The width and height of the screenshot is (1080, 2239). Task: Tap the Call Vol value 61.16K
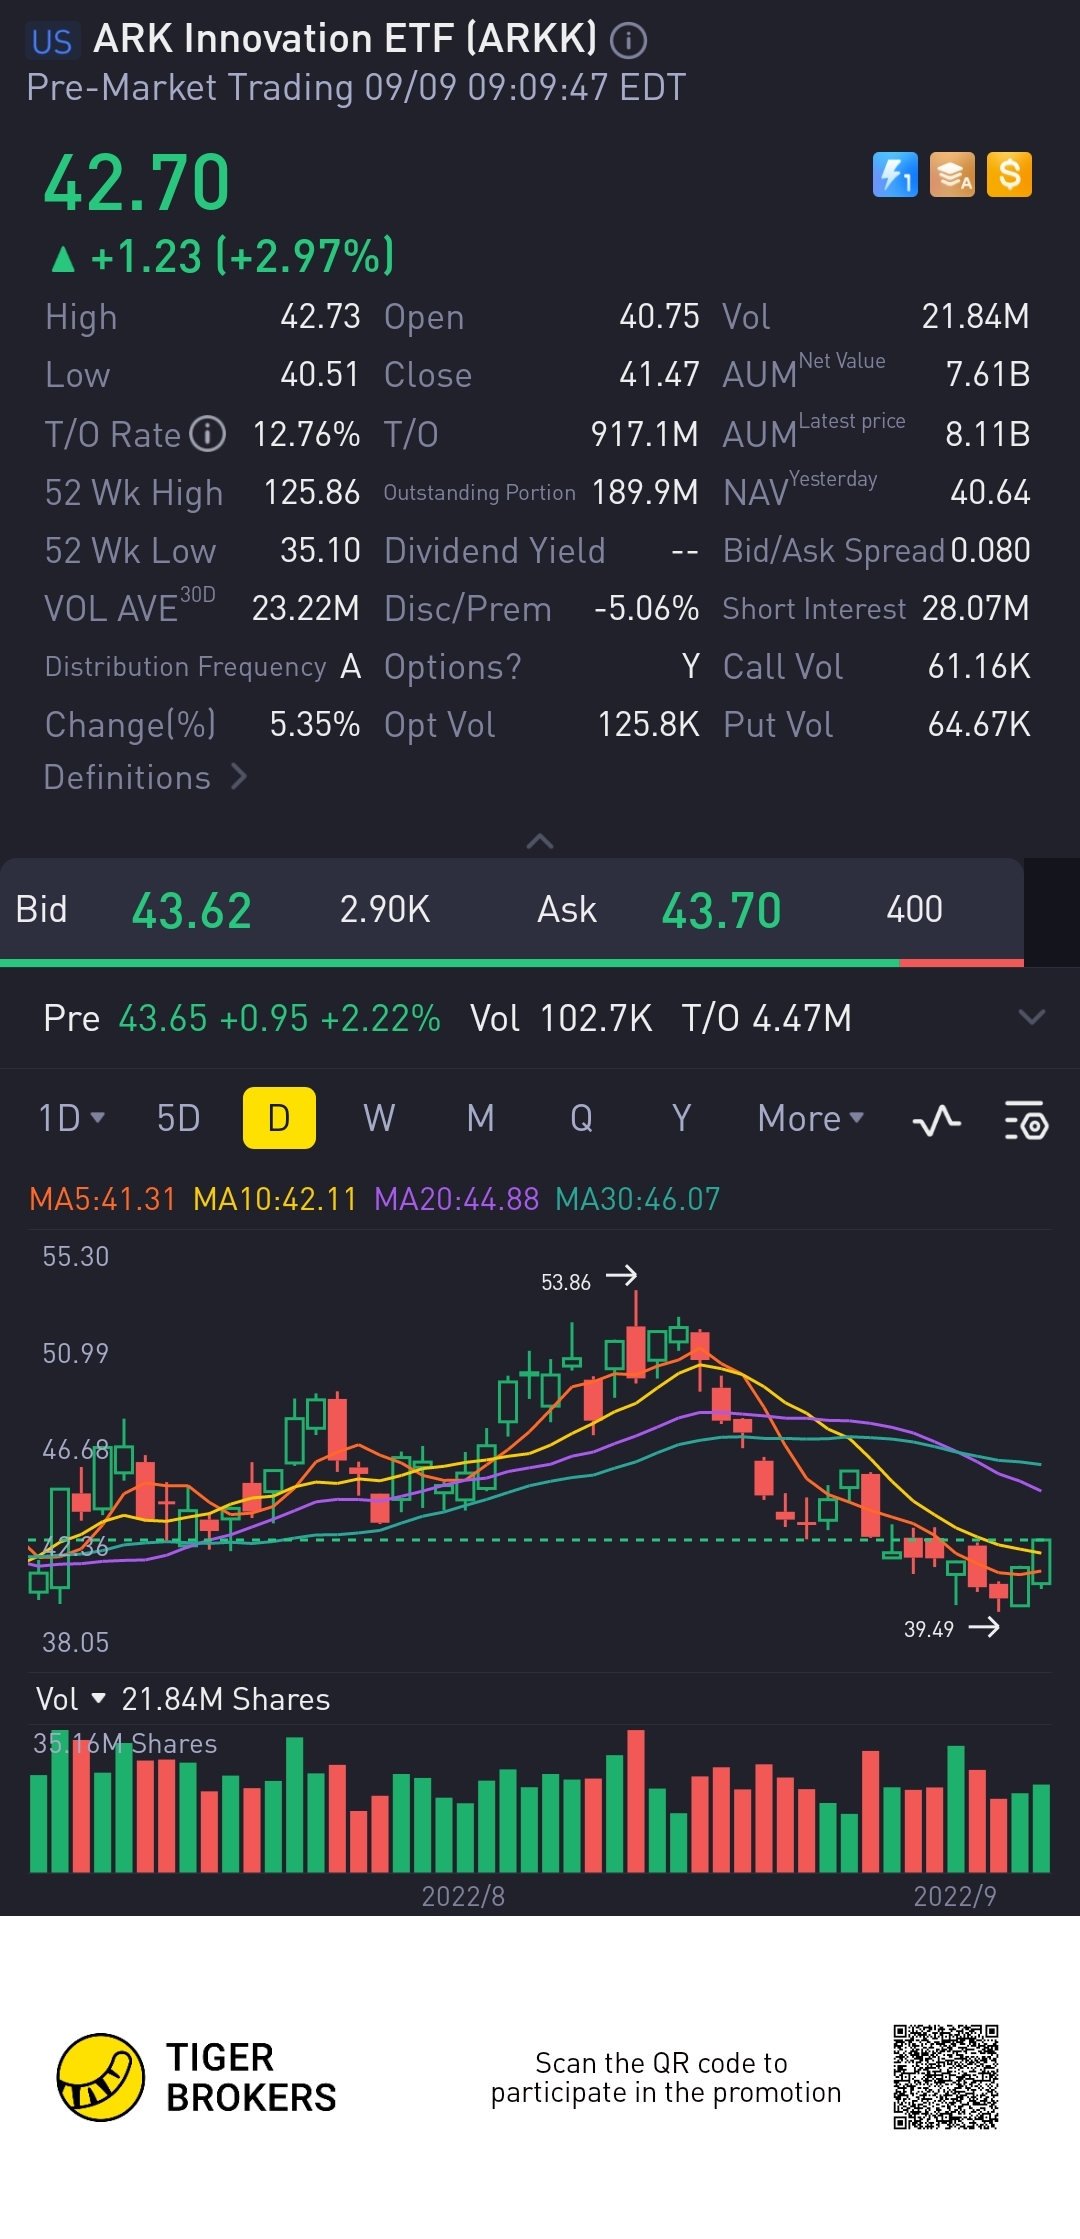(979, 666)
